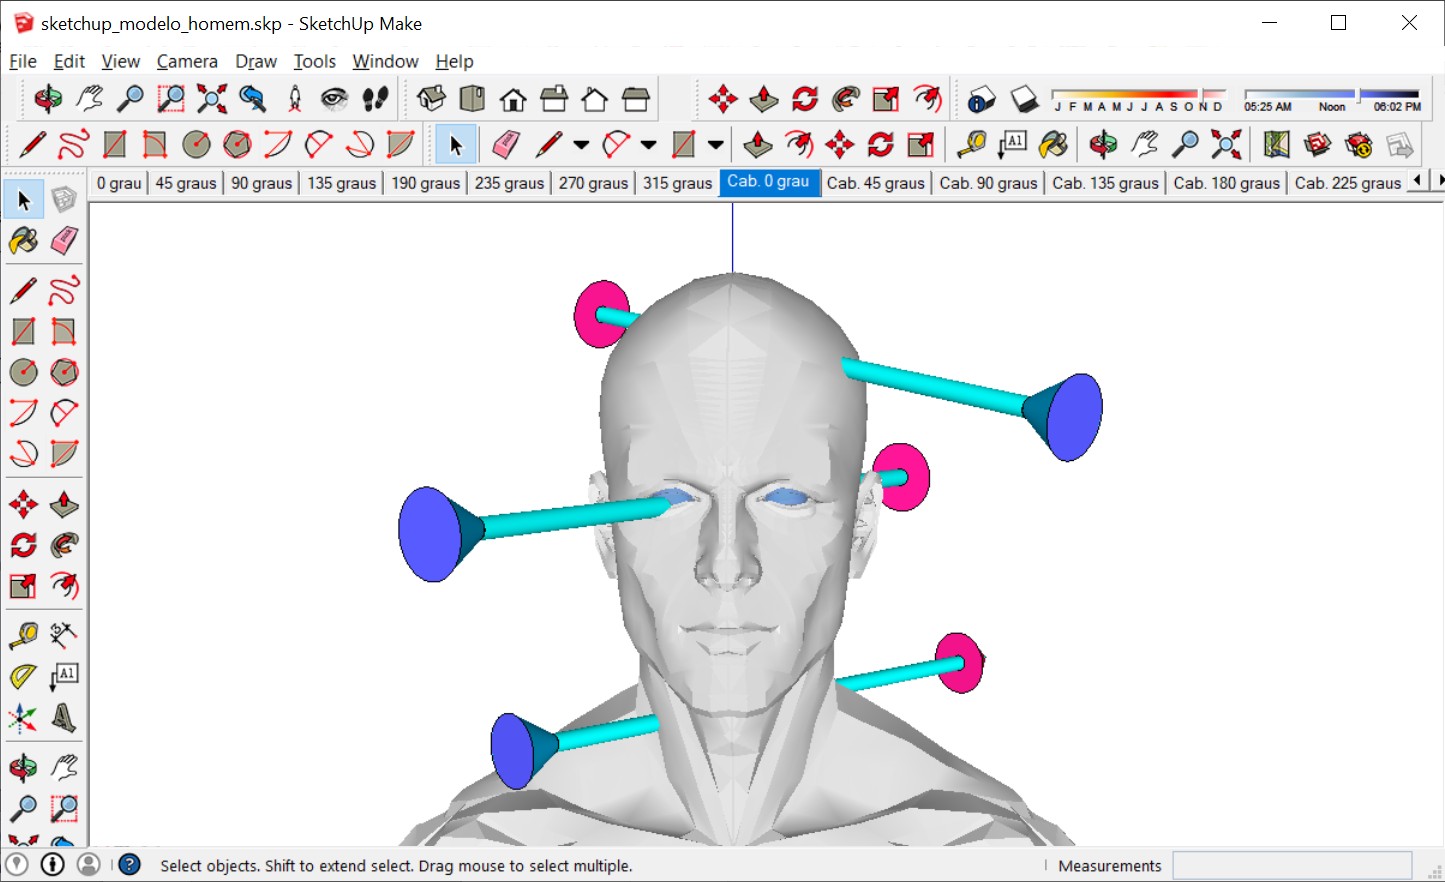Click the Measurements input box

click(x=1292, y=866)
